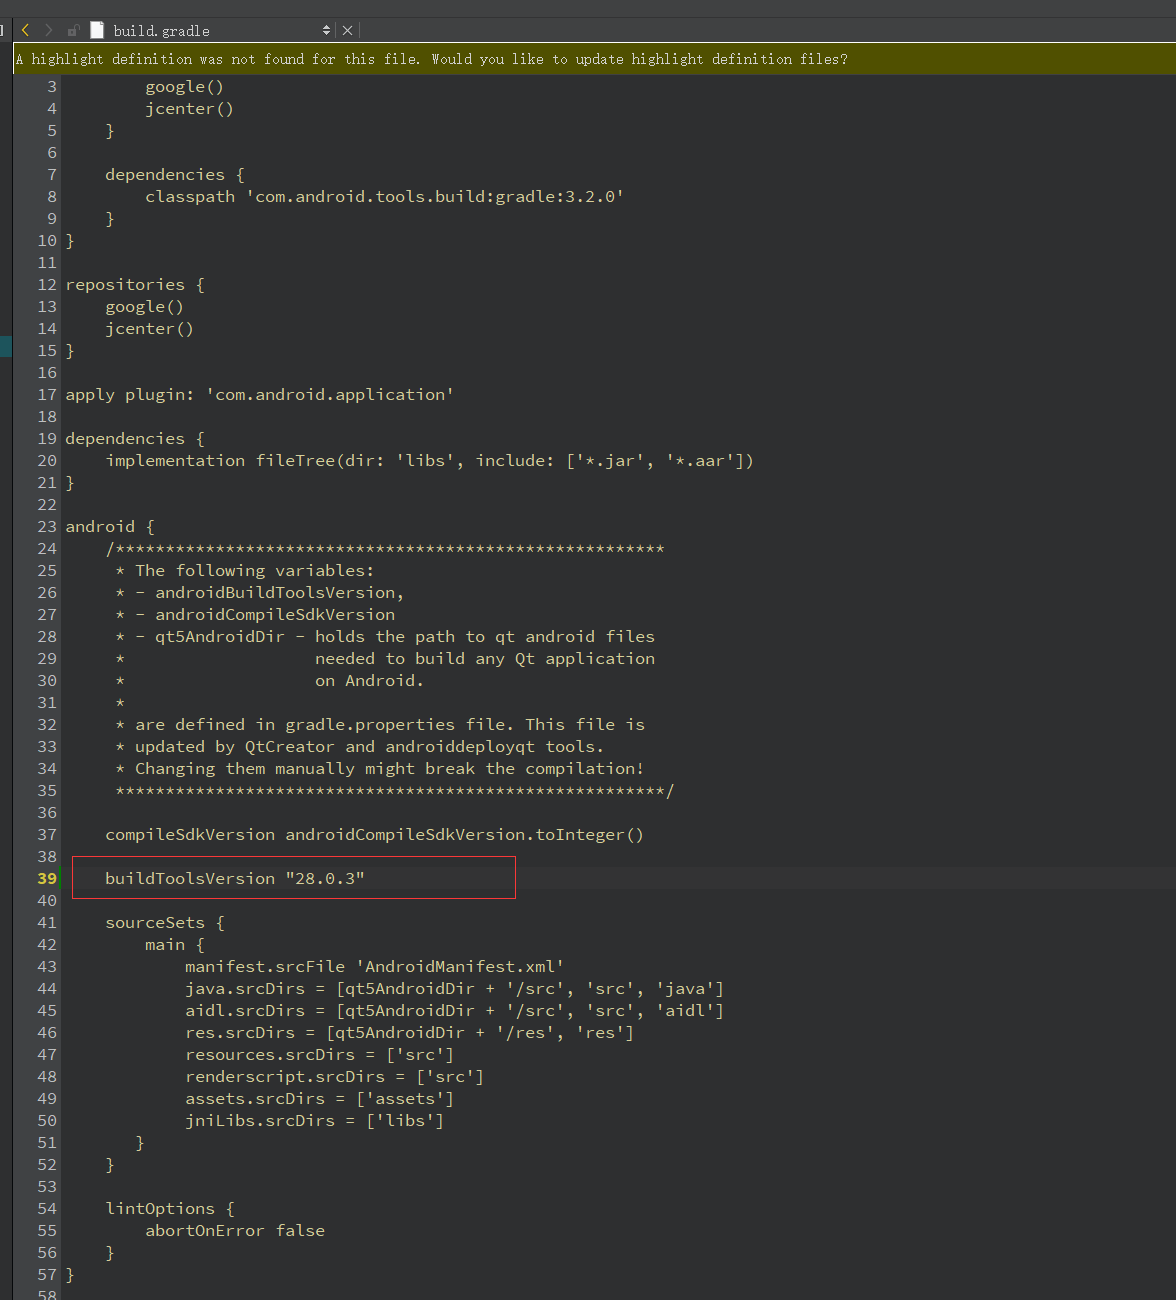1176x1300 pixels.
Task: Click the jniLibs.srcDirs line
Action: [314, 1120]
